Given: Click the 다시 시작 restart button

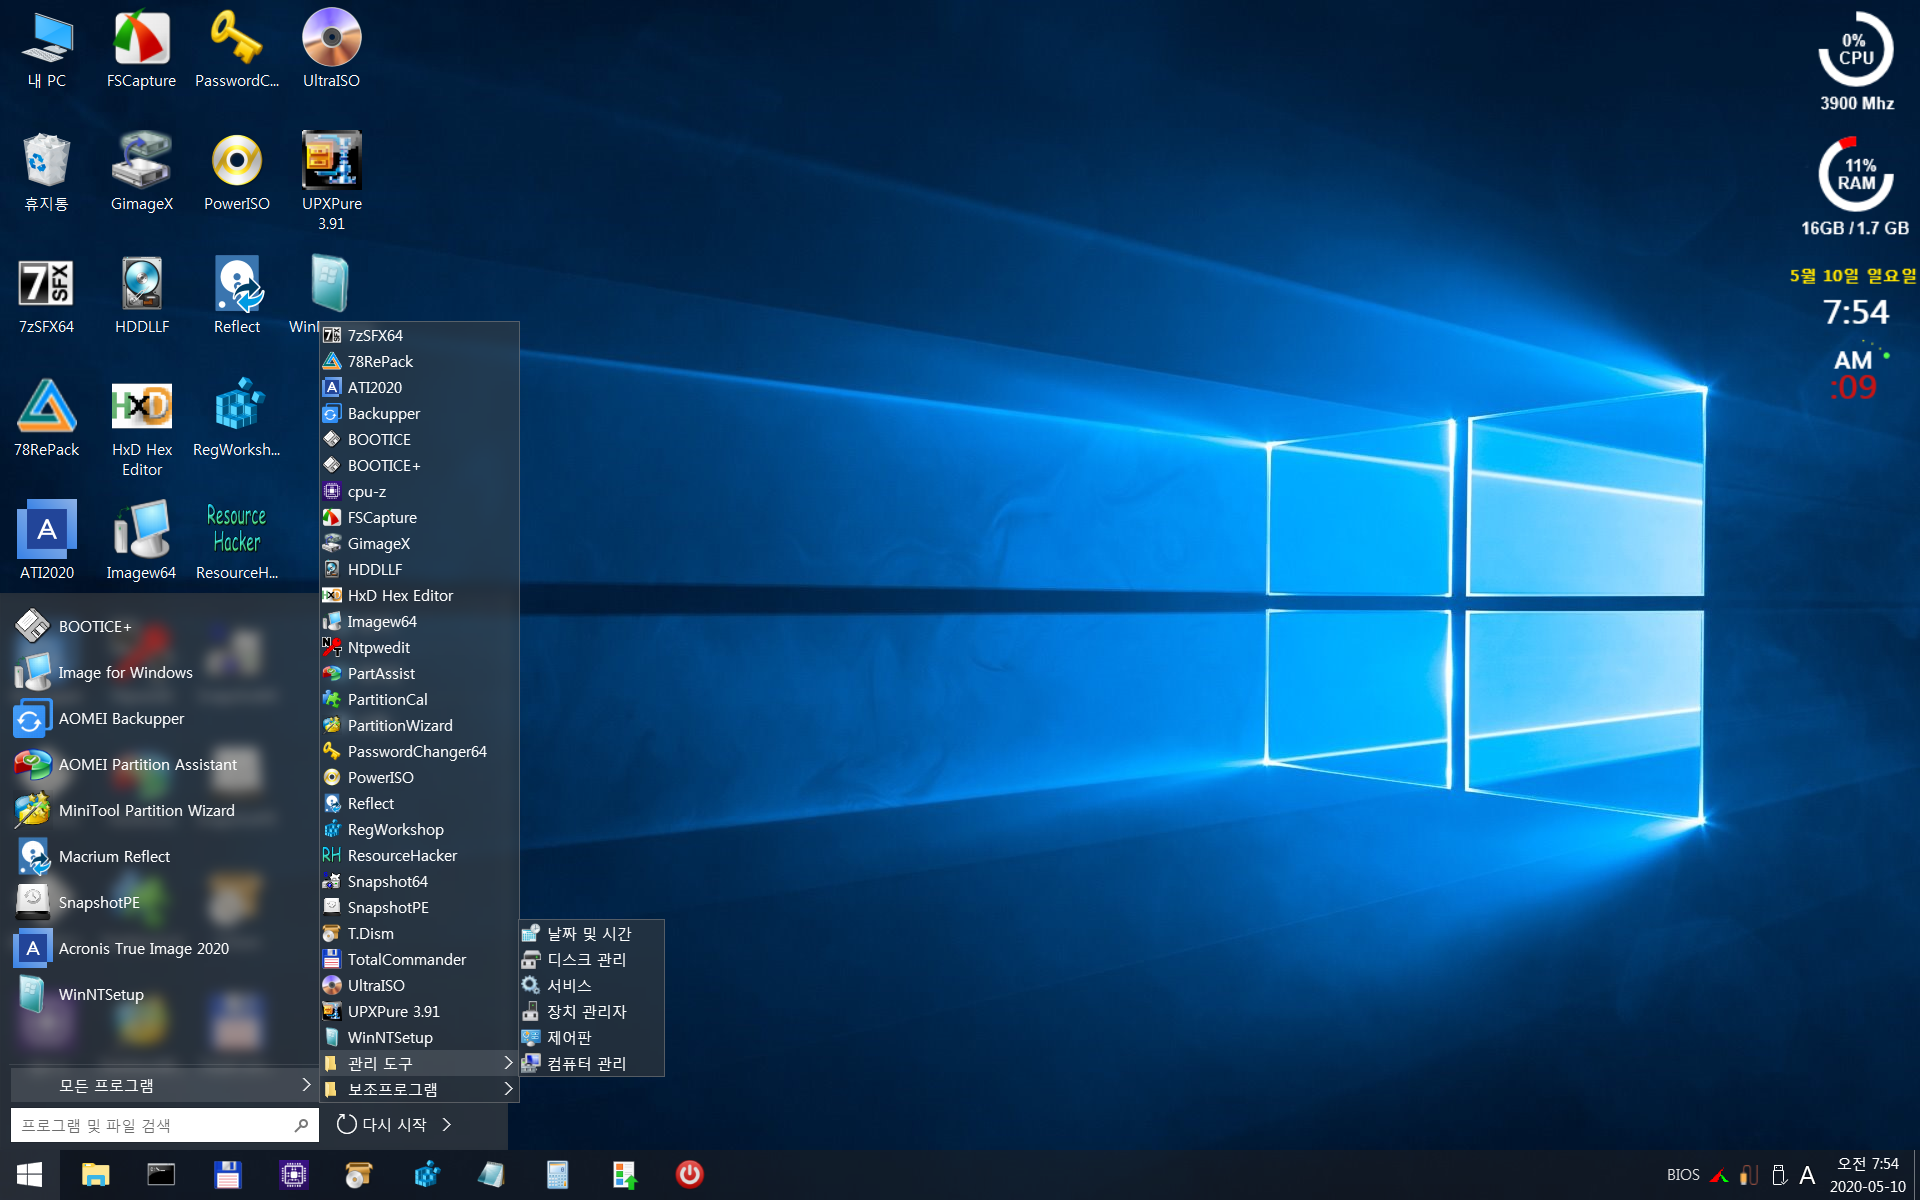Looking at the screenshot, I should tap(382, 1125).
